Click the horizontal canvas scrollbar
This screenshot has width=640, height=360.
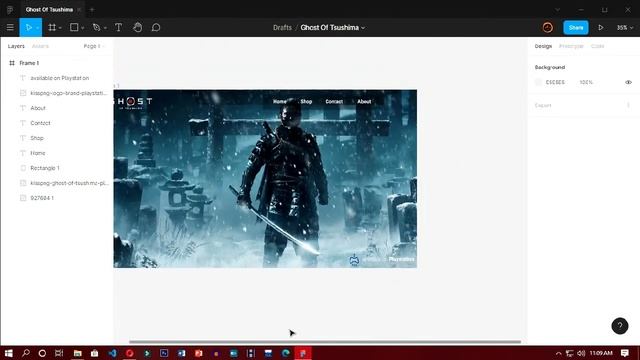[x=325, y=342]
